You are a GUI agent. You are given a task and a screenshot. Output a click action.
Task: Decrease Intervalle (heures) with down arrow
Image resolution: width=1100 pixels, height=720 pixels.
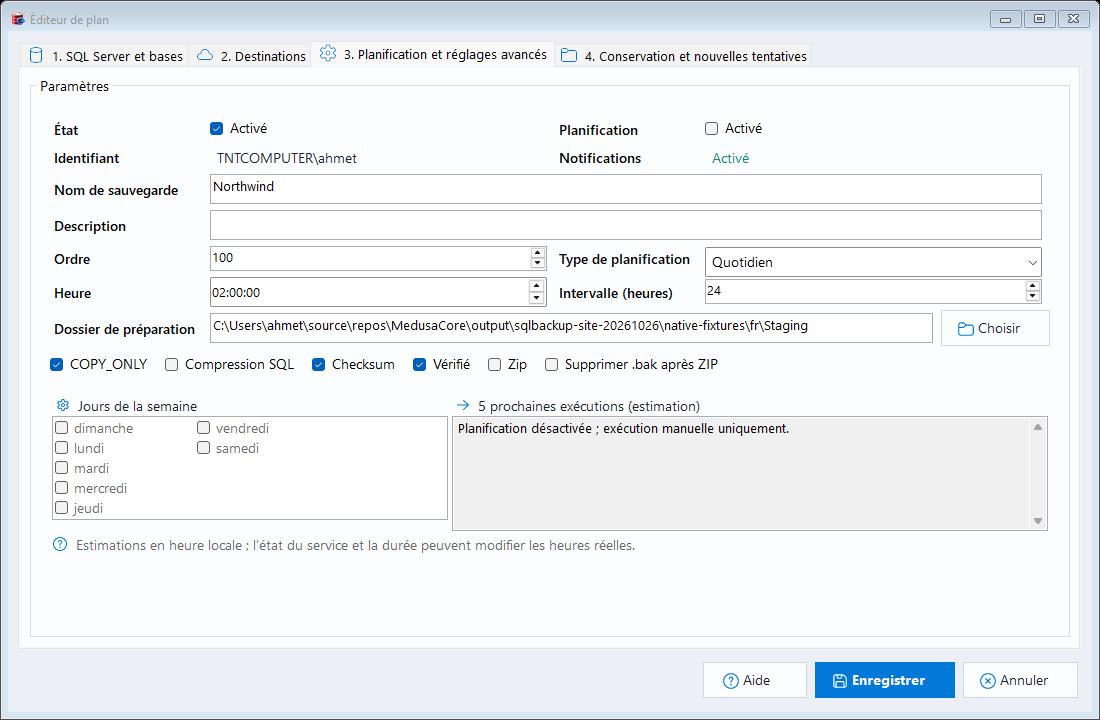click(x=1032, y=296)
